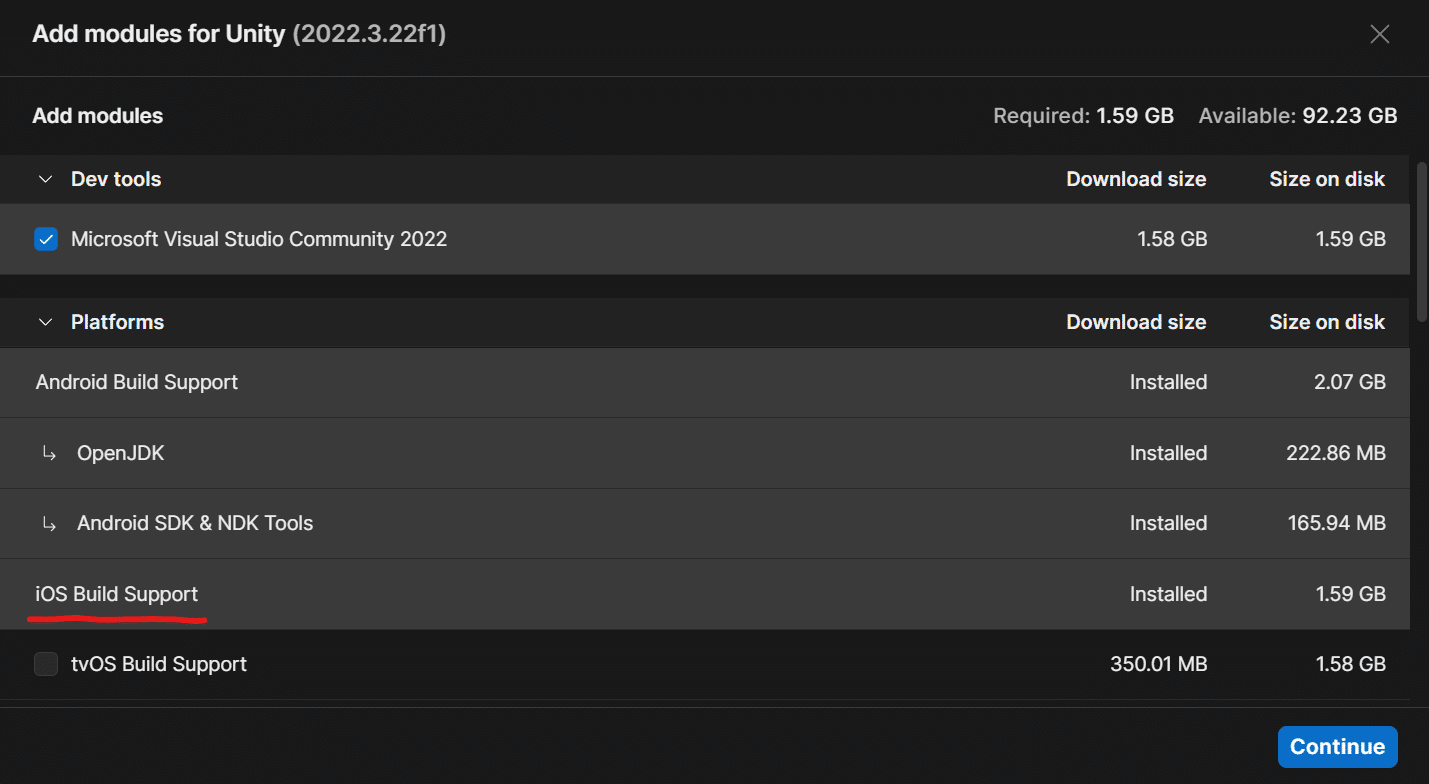Click the iOS Build Support label

117,594
